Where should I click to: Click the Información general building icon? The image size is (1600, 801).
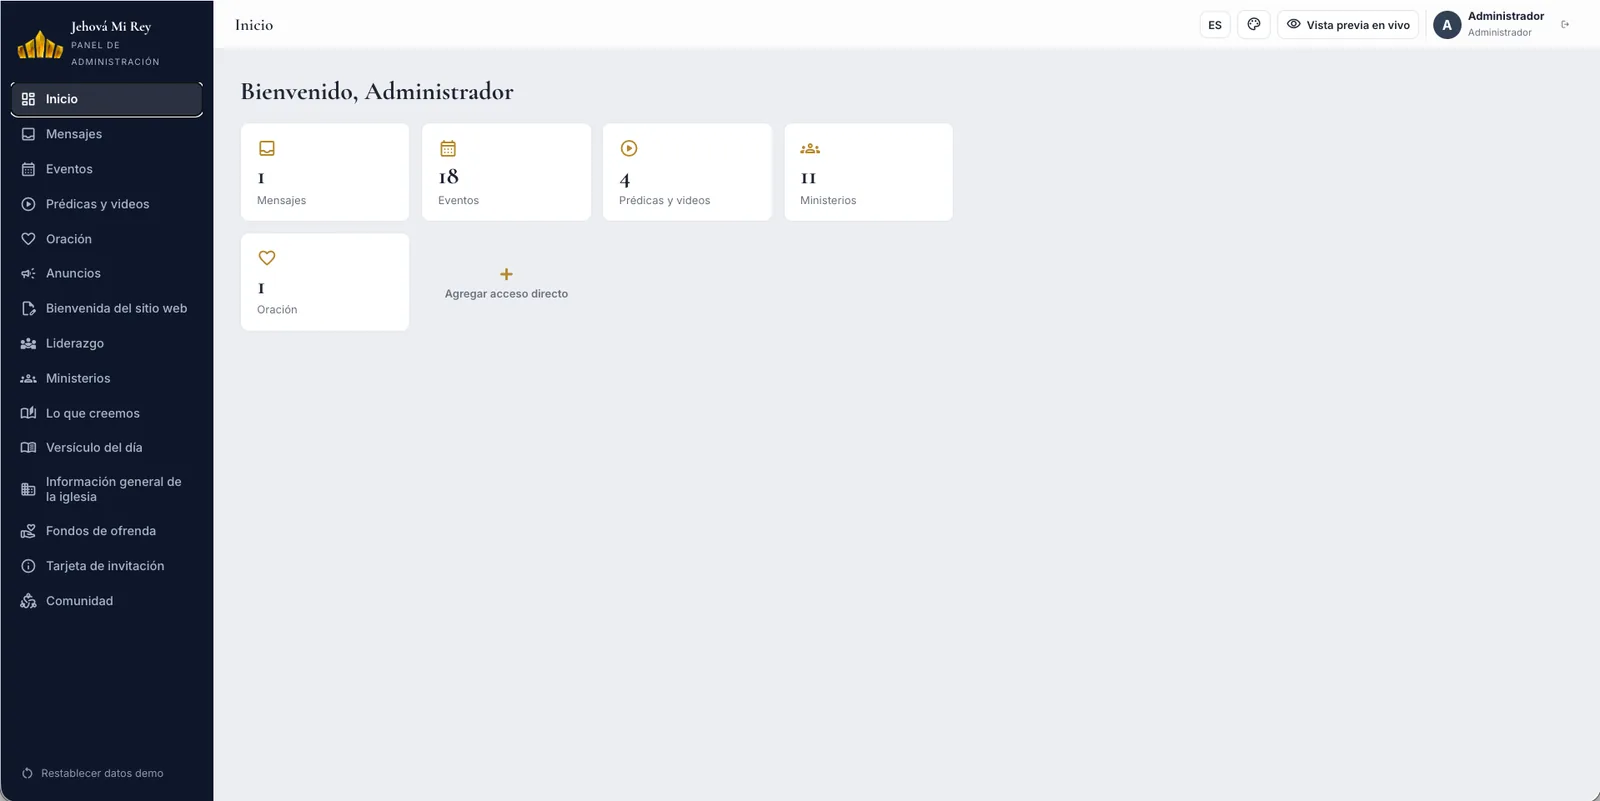(28, 489)
